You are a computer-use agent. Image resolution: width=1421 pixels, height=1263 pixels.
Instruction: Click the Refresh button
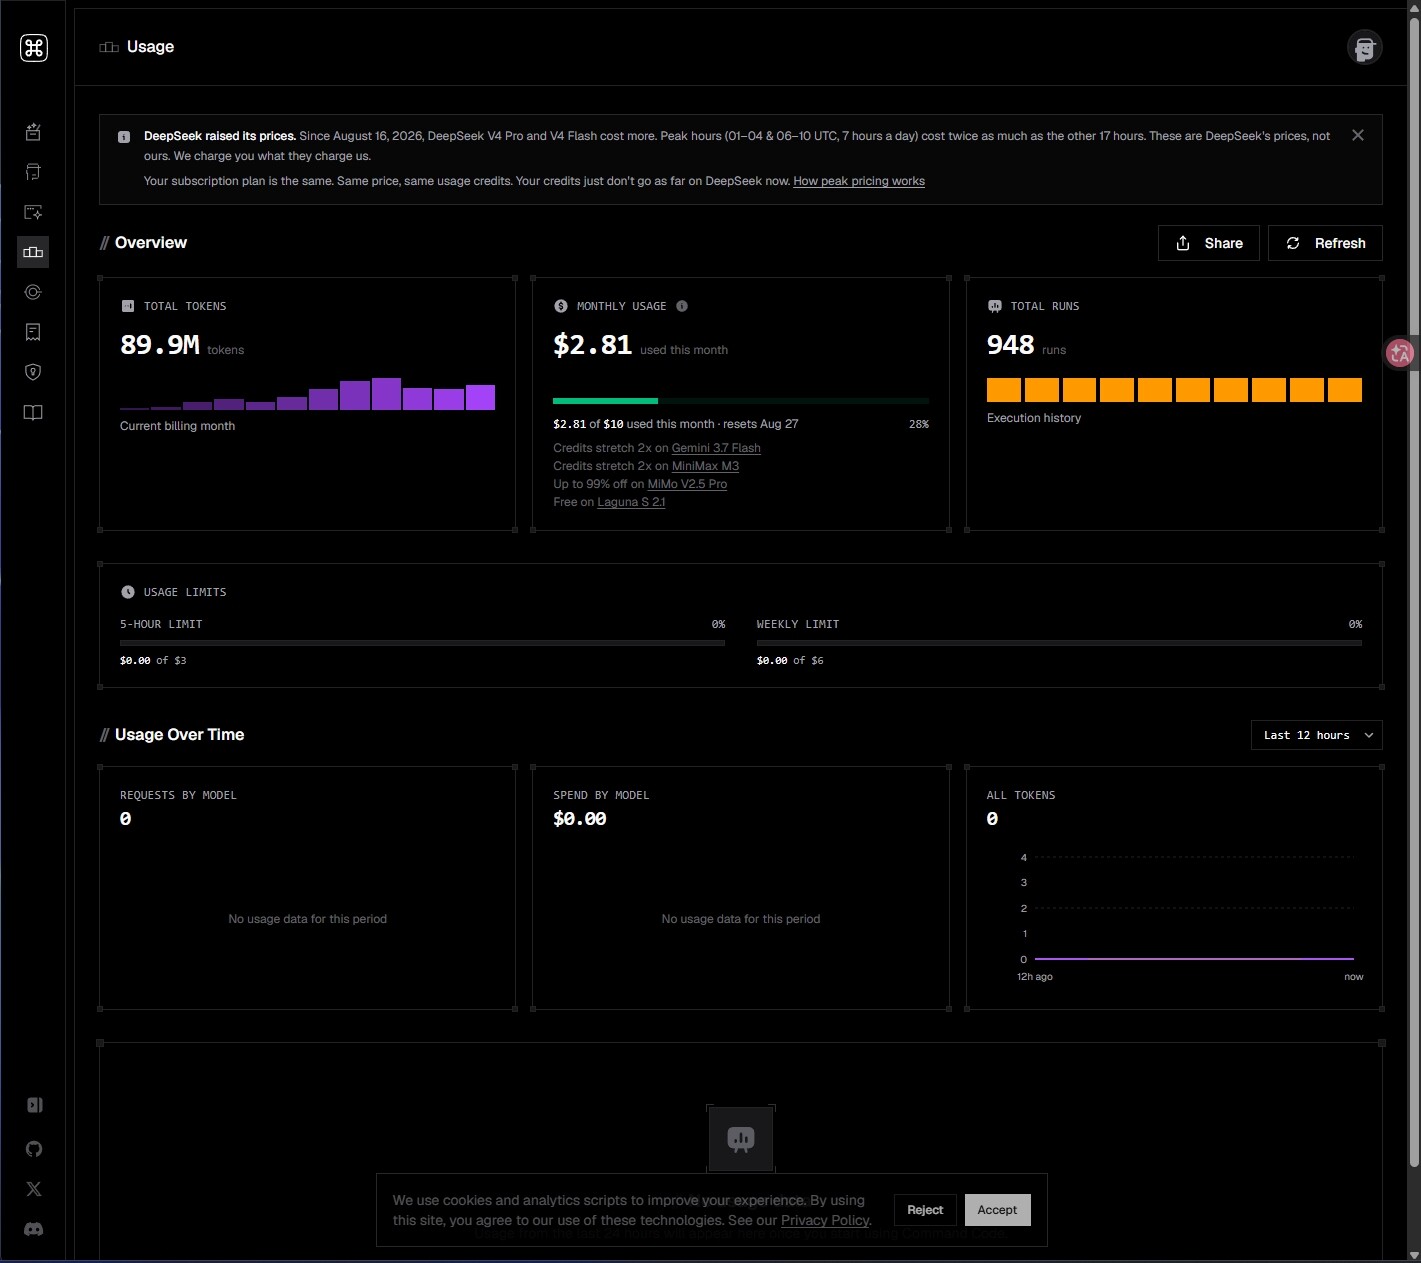(x=1325, y=243)
